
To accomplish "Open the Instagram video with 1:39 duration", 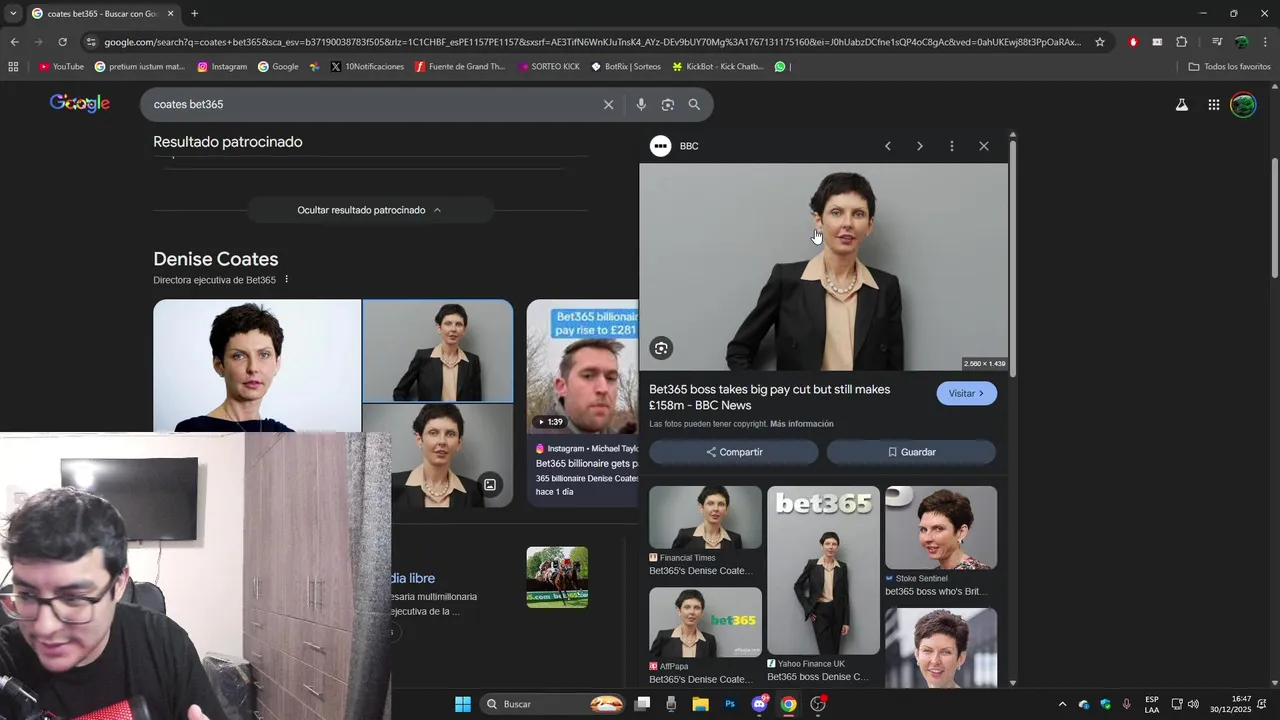I will click(583, 367).
